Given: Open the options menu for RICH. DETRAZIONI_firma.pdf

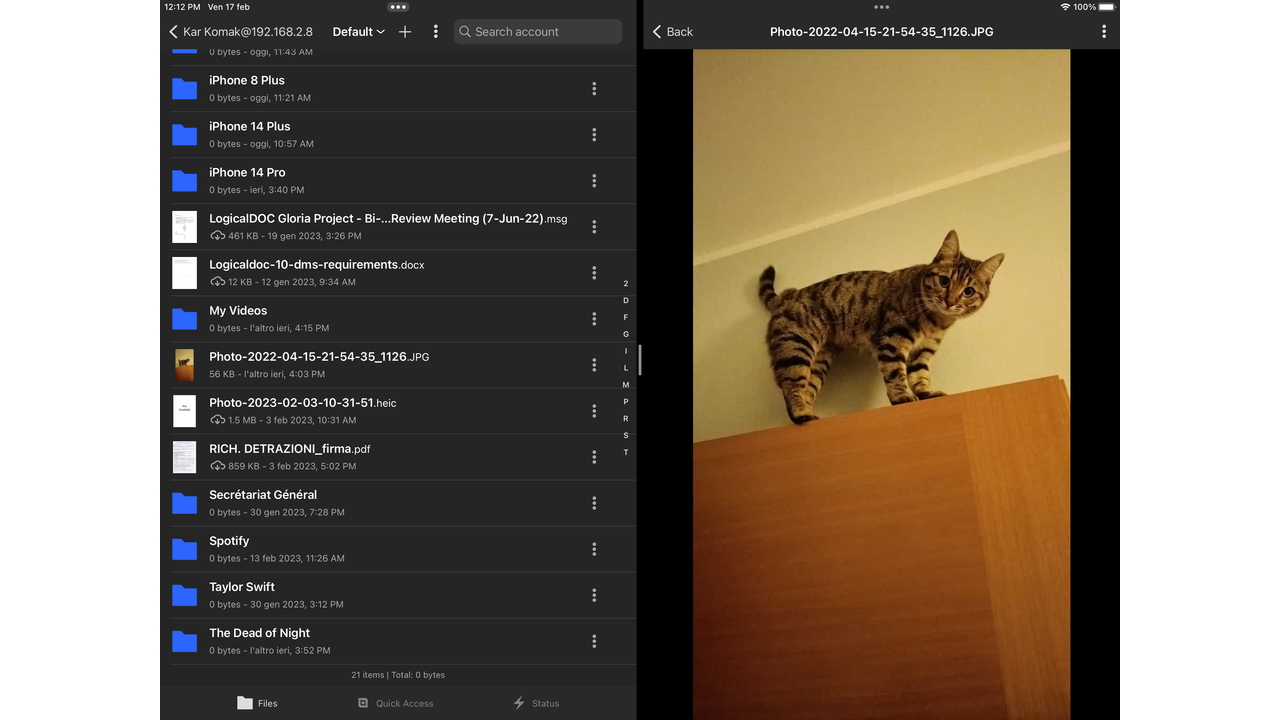Looking at the screenshot, I should click(594, 457).
